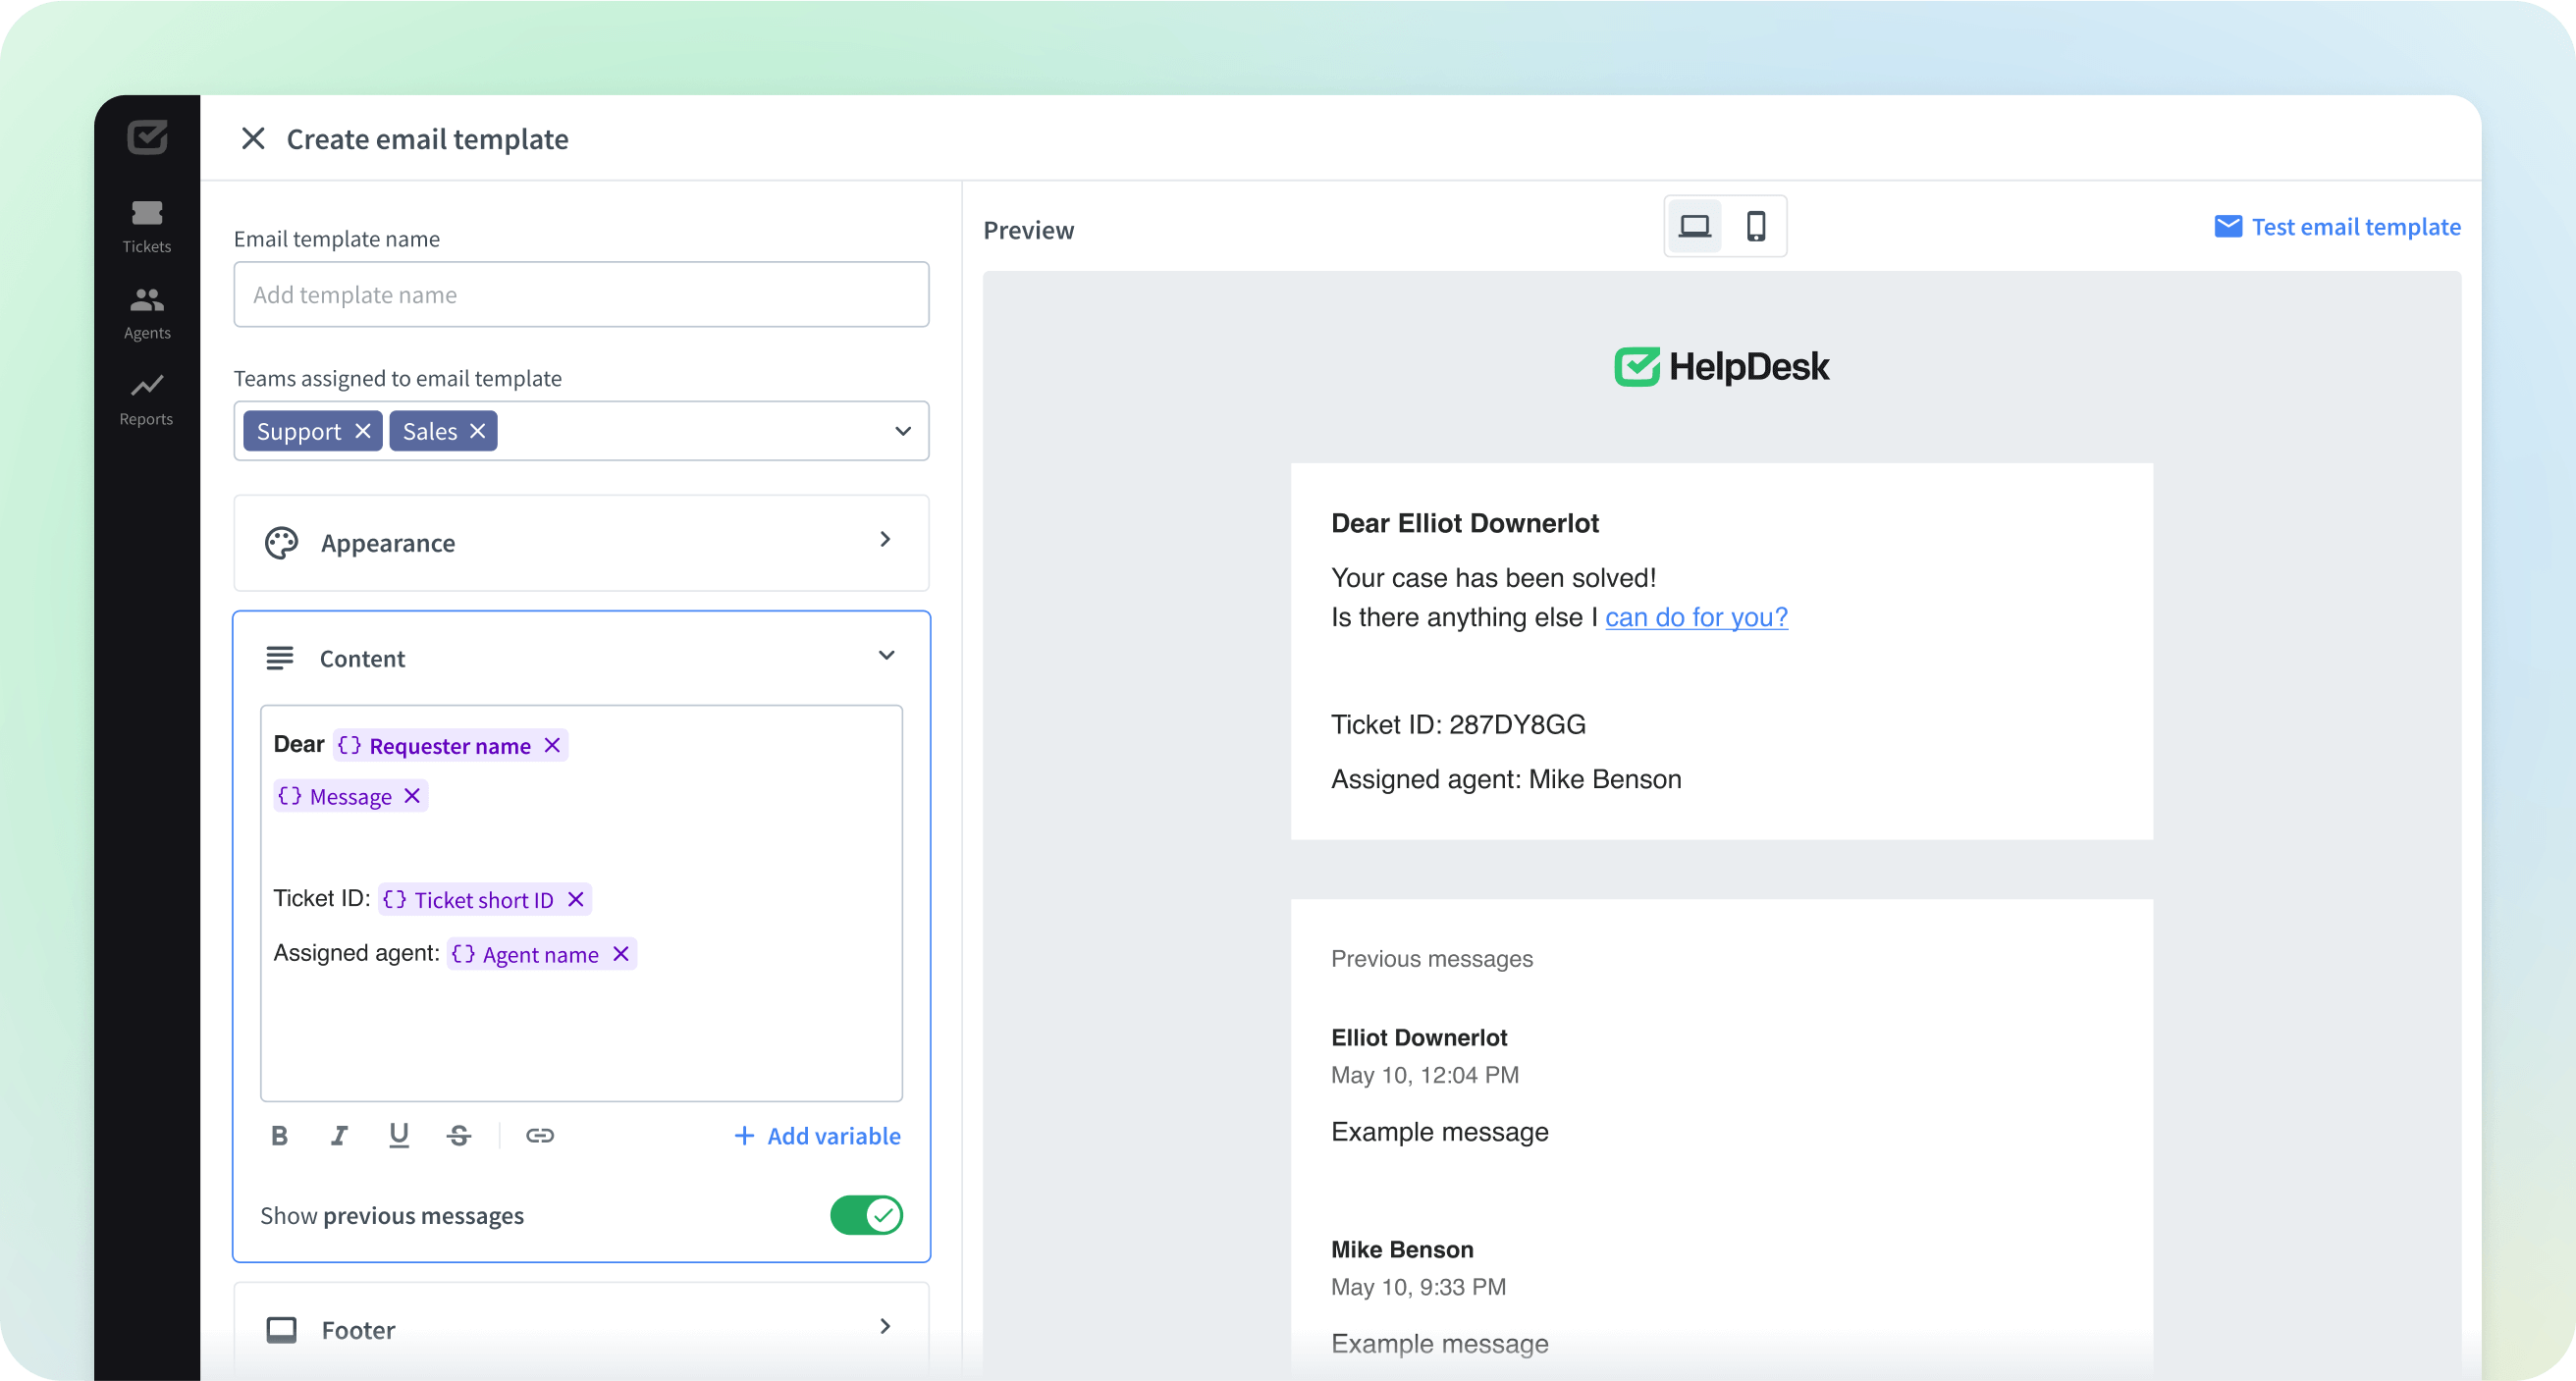Remove the Sales team tag
Screen dimensions: 2576x1381
[478, 431]
